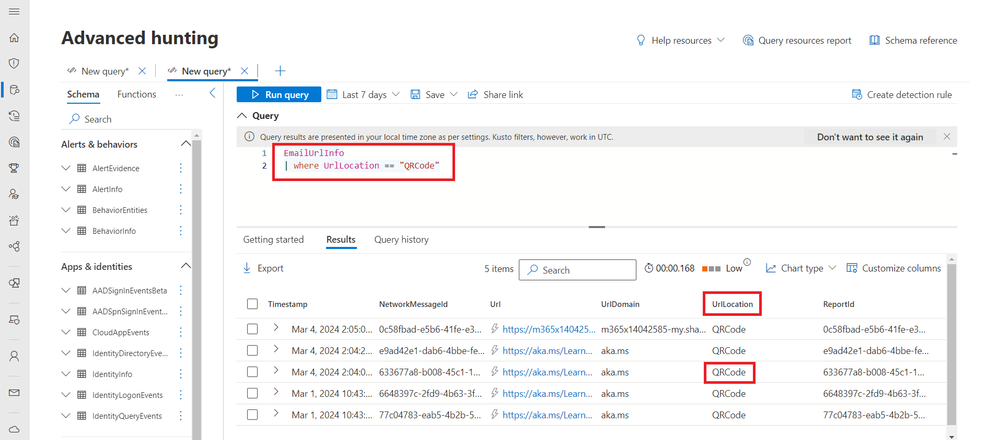Screen dimensions: 999x440
Task: Close the second New query tab
Action: 244,71
